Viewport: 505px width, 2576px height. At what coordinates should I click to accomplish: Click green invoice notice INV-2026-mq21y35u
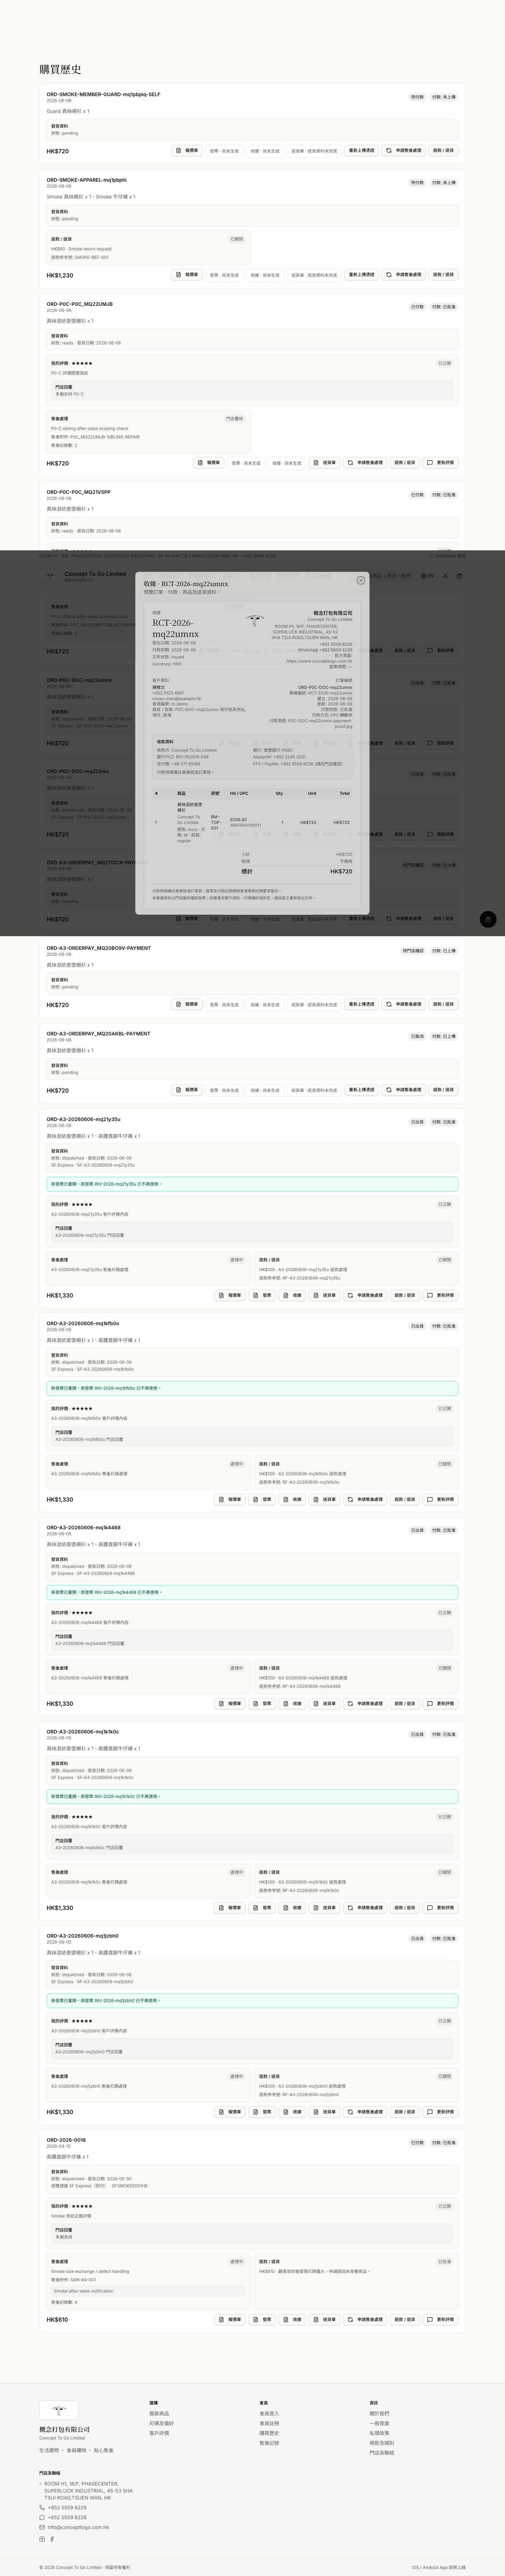click(x=252, y=1184)
